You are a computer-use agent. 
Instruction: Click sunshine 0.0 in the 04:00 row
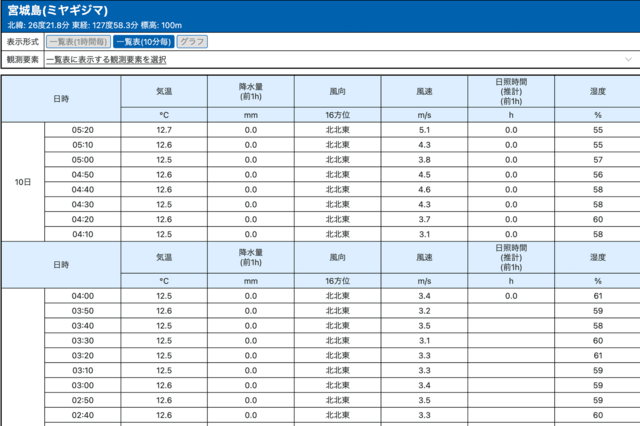(511, 296)
